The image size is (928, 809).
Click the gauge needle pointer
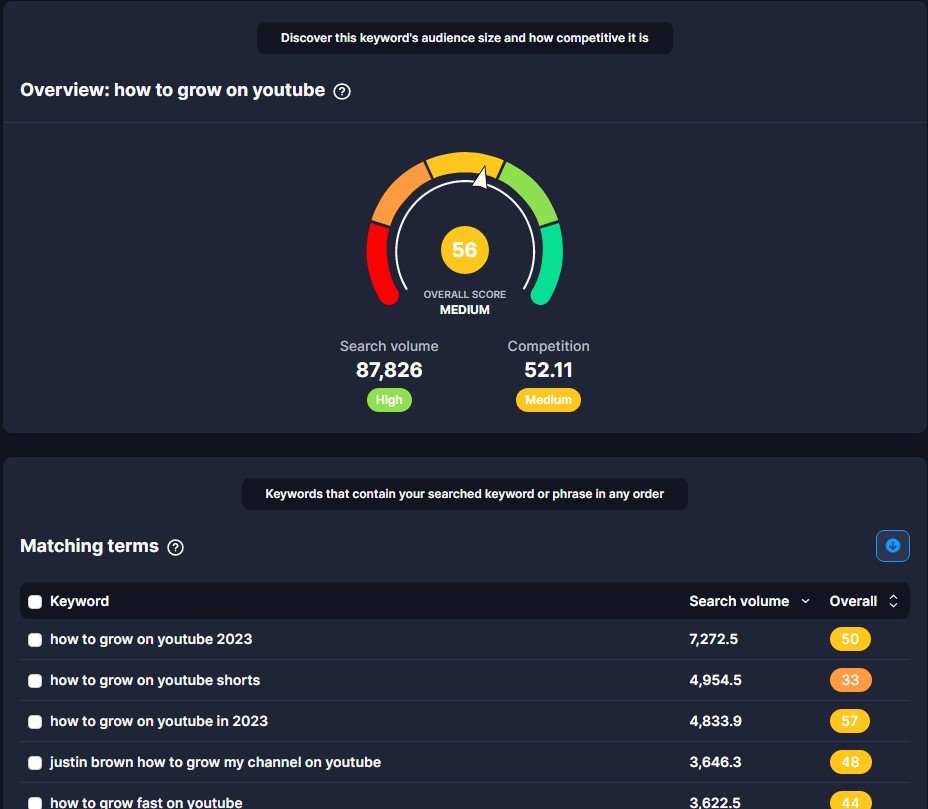[481, 178]
